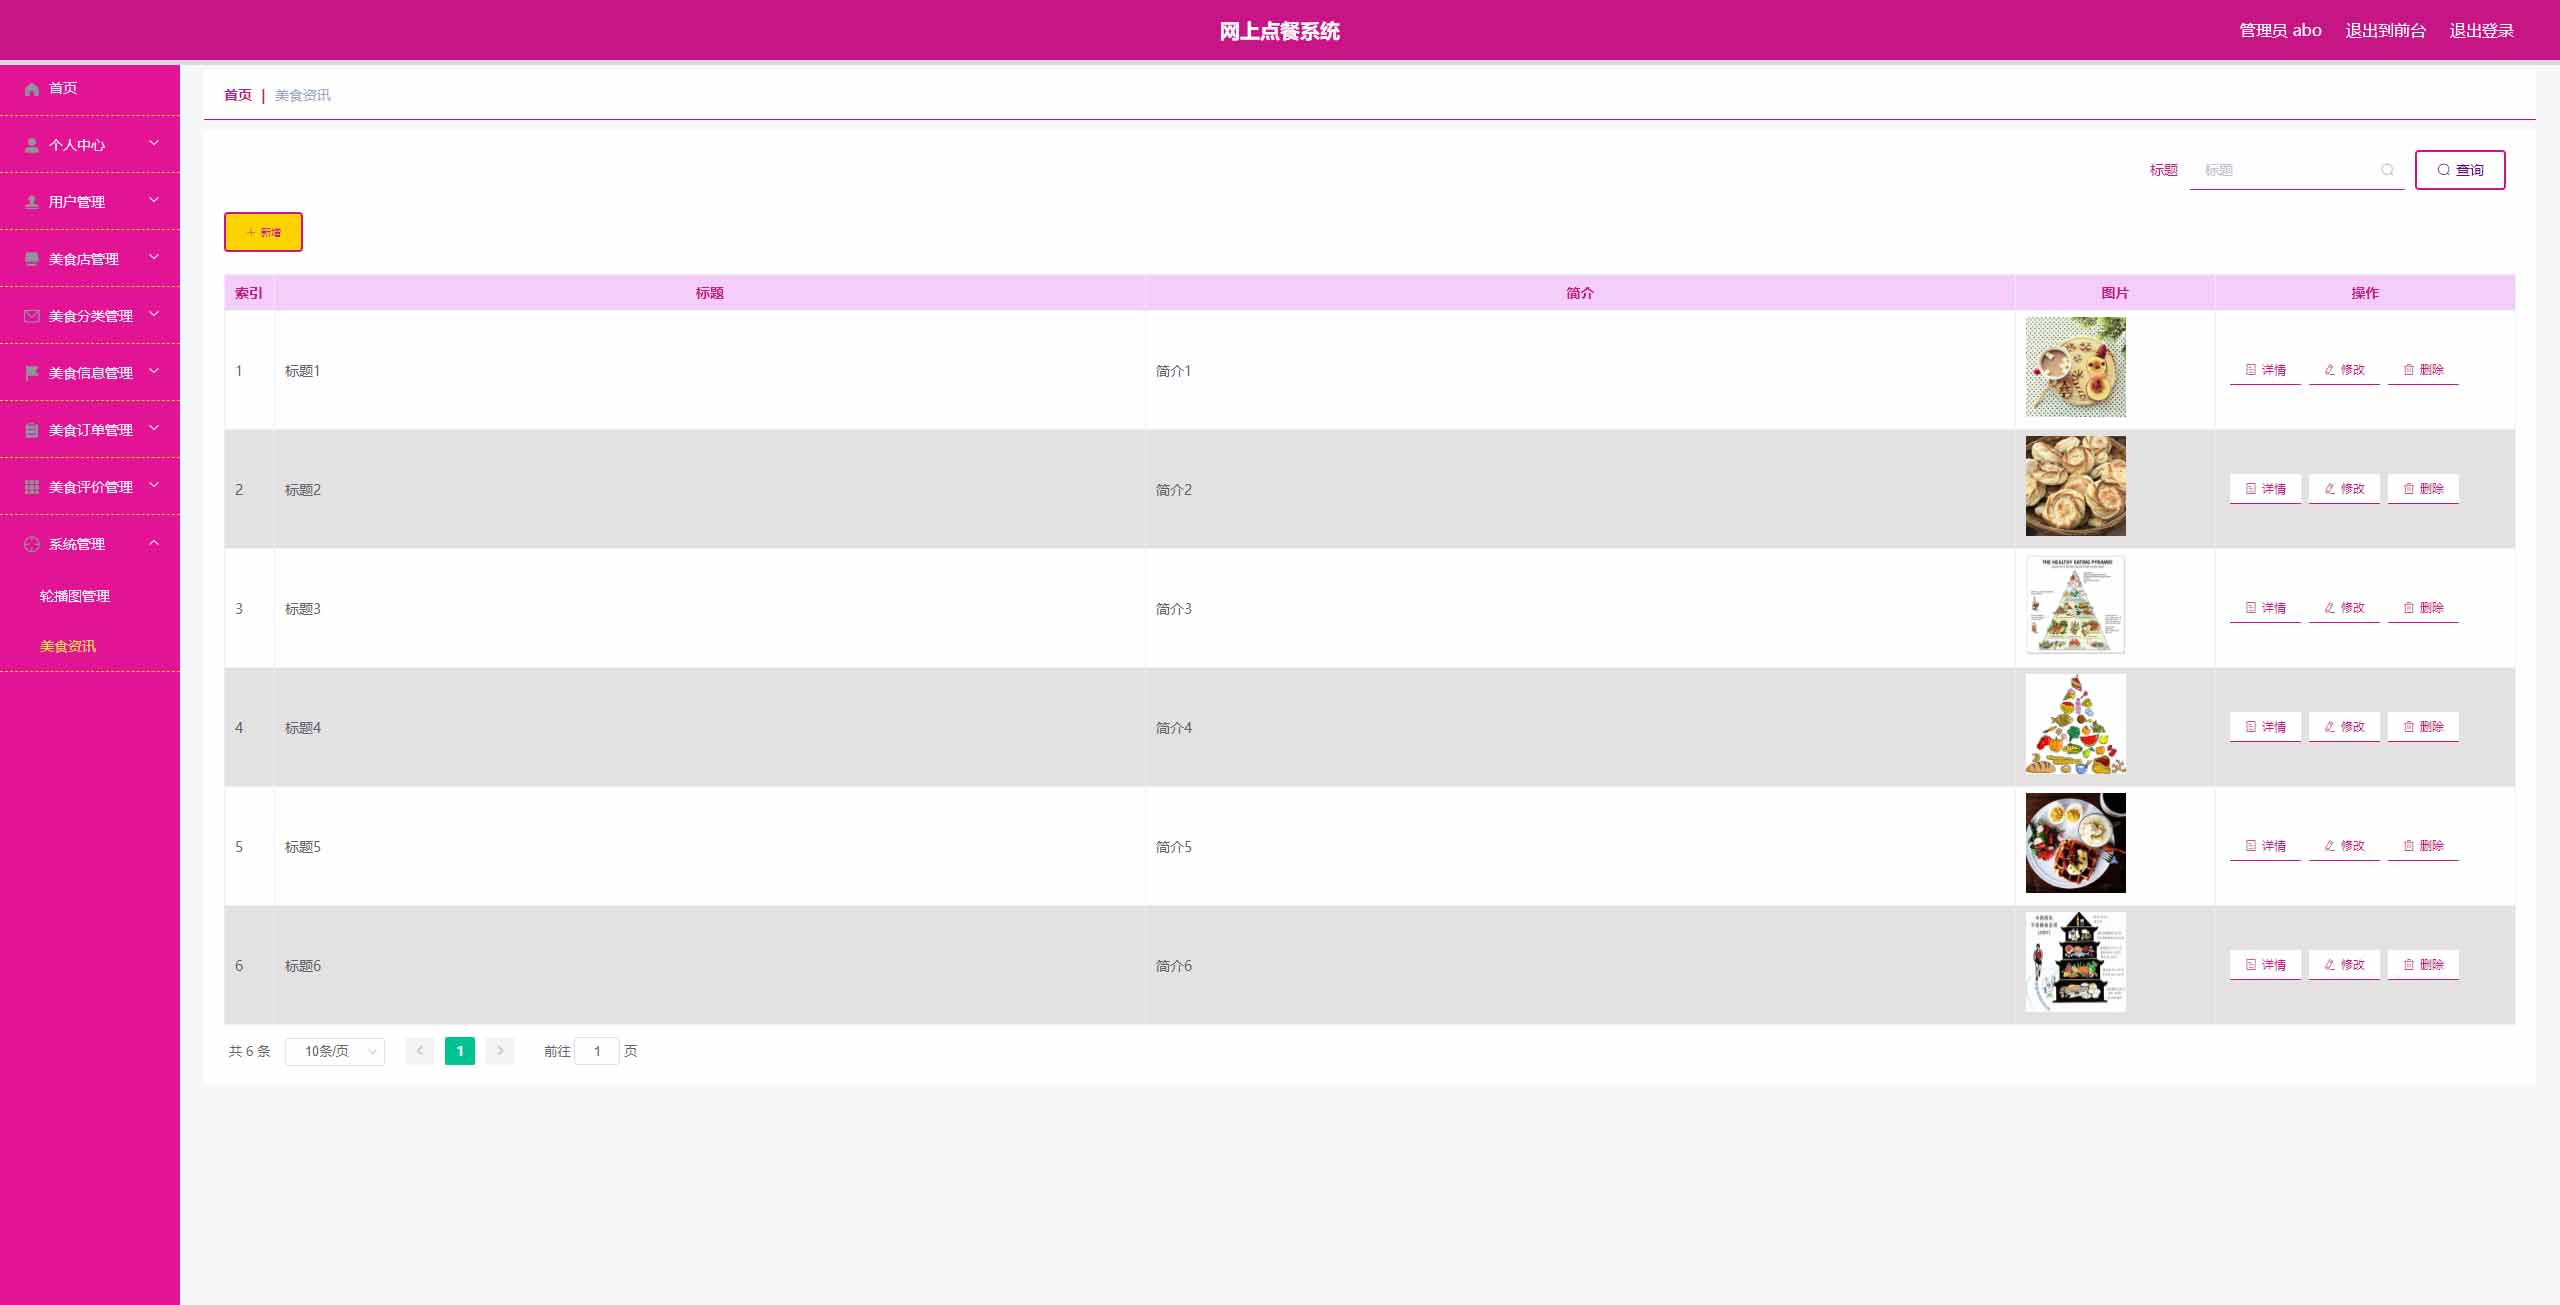The image size is (2560, 1305).
Task: Click the home icon beside 首页 in sidebar
Action: coord(32,89)
